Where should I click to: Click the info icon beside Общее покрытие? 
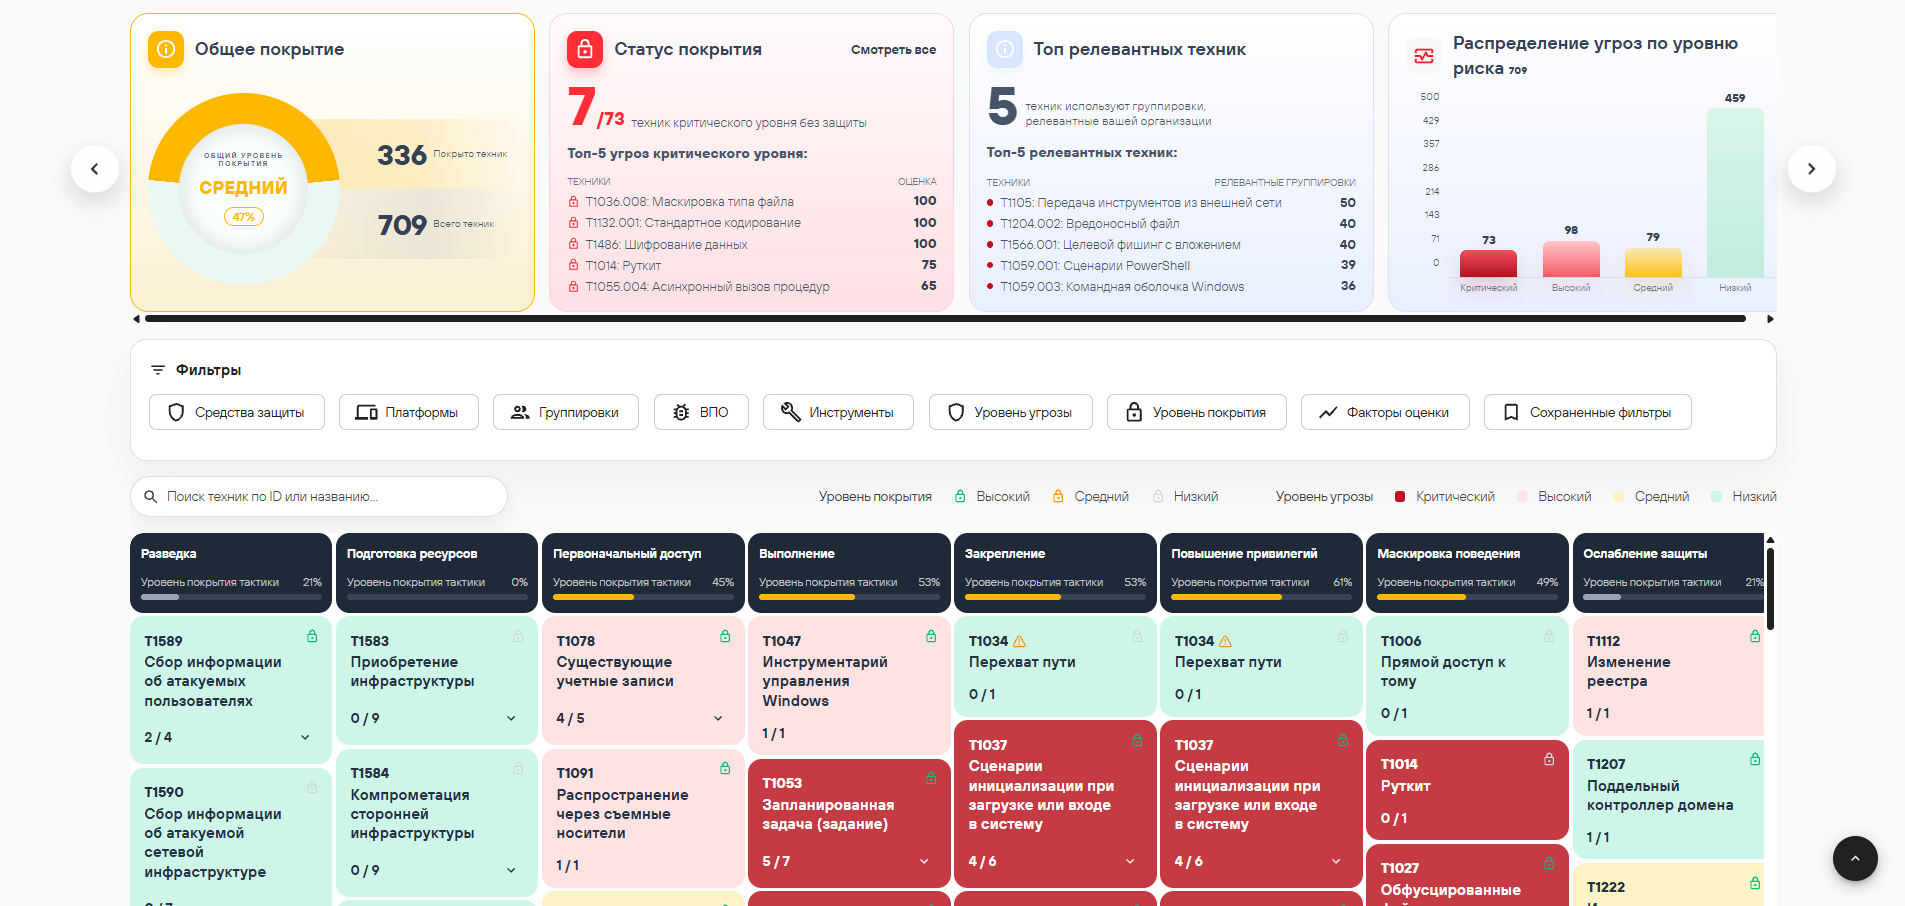click(x=166, y=49)
